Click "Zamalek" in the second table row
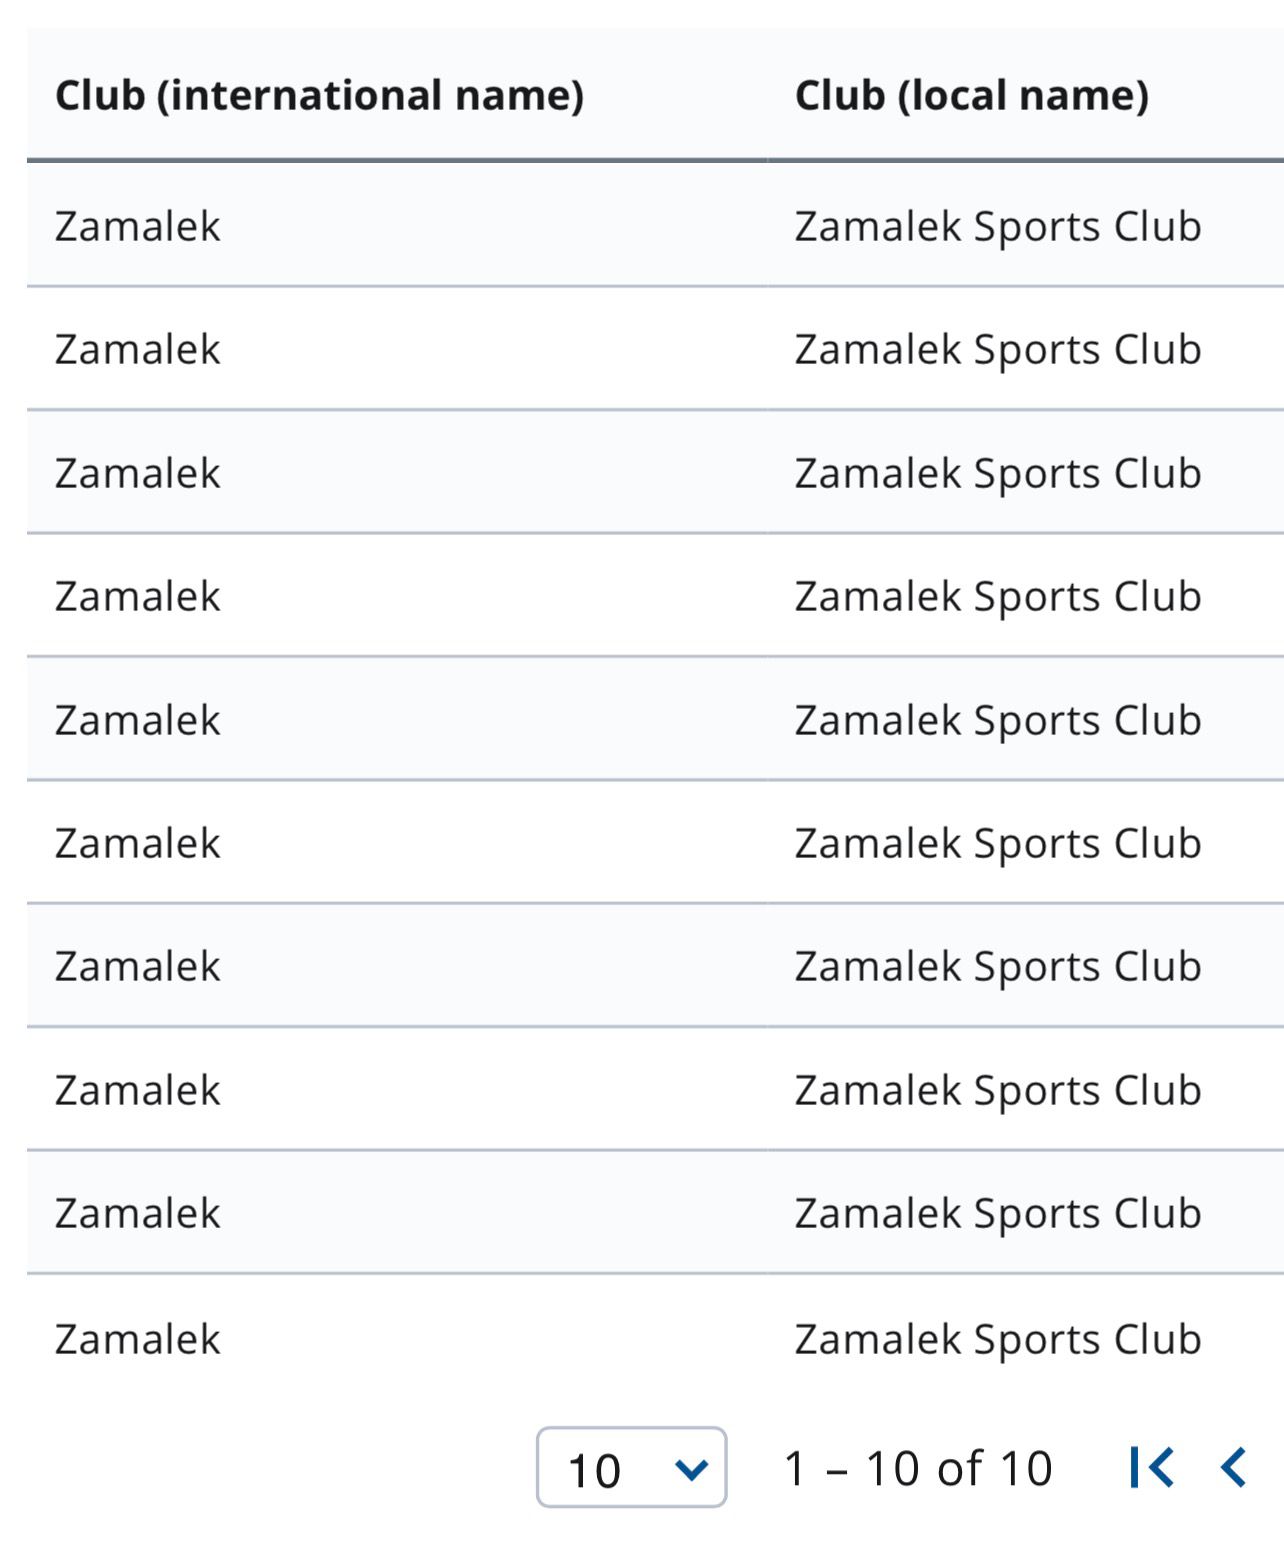 point(138,350)
